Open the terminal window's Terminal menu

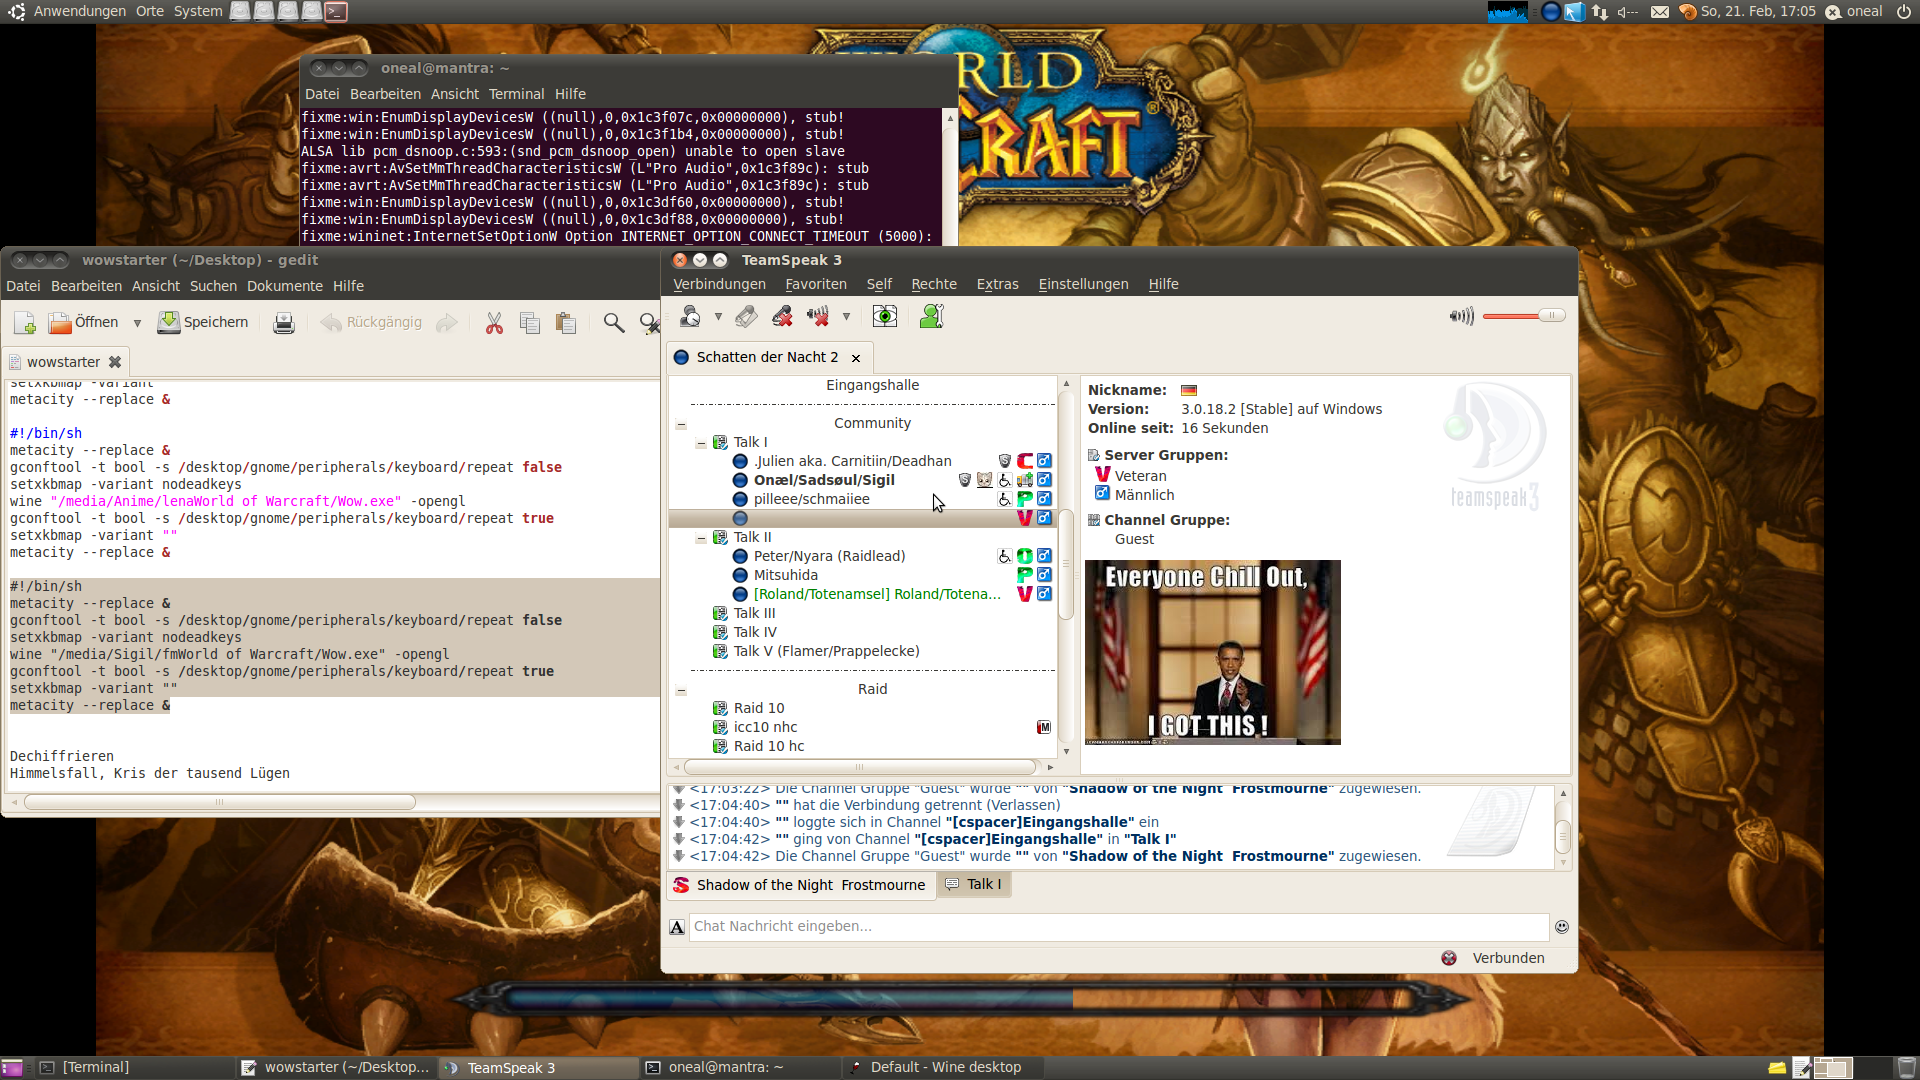(x=516, y=94)
